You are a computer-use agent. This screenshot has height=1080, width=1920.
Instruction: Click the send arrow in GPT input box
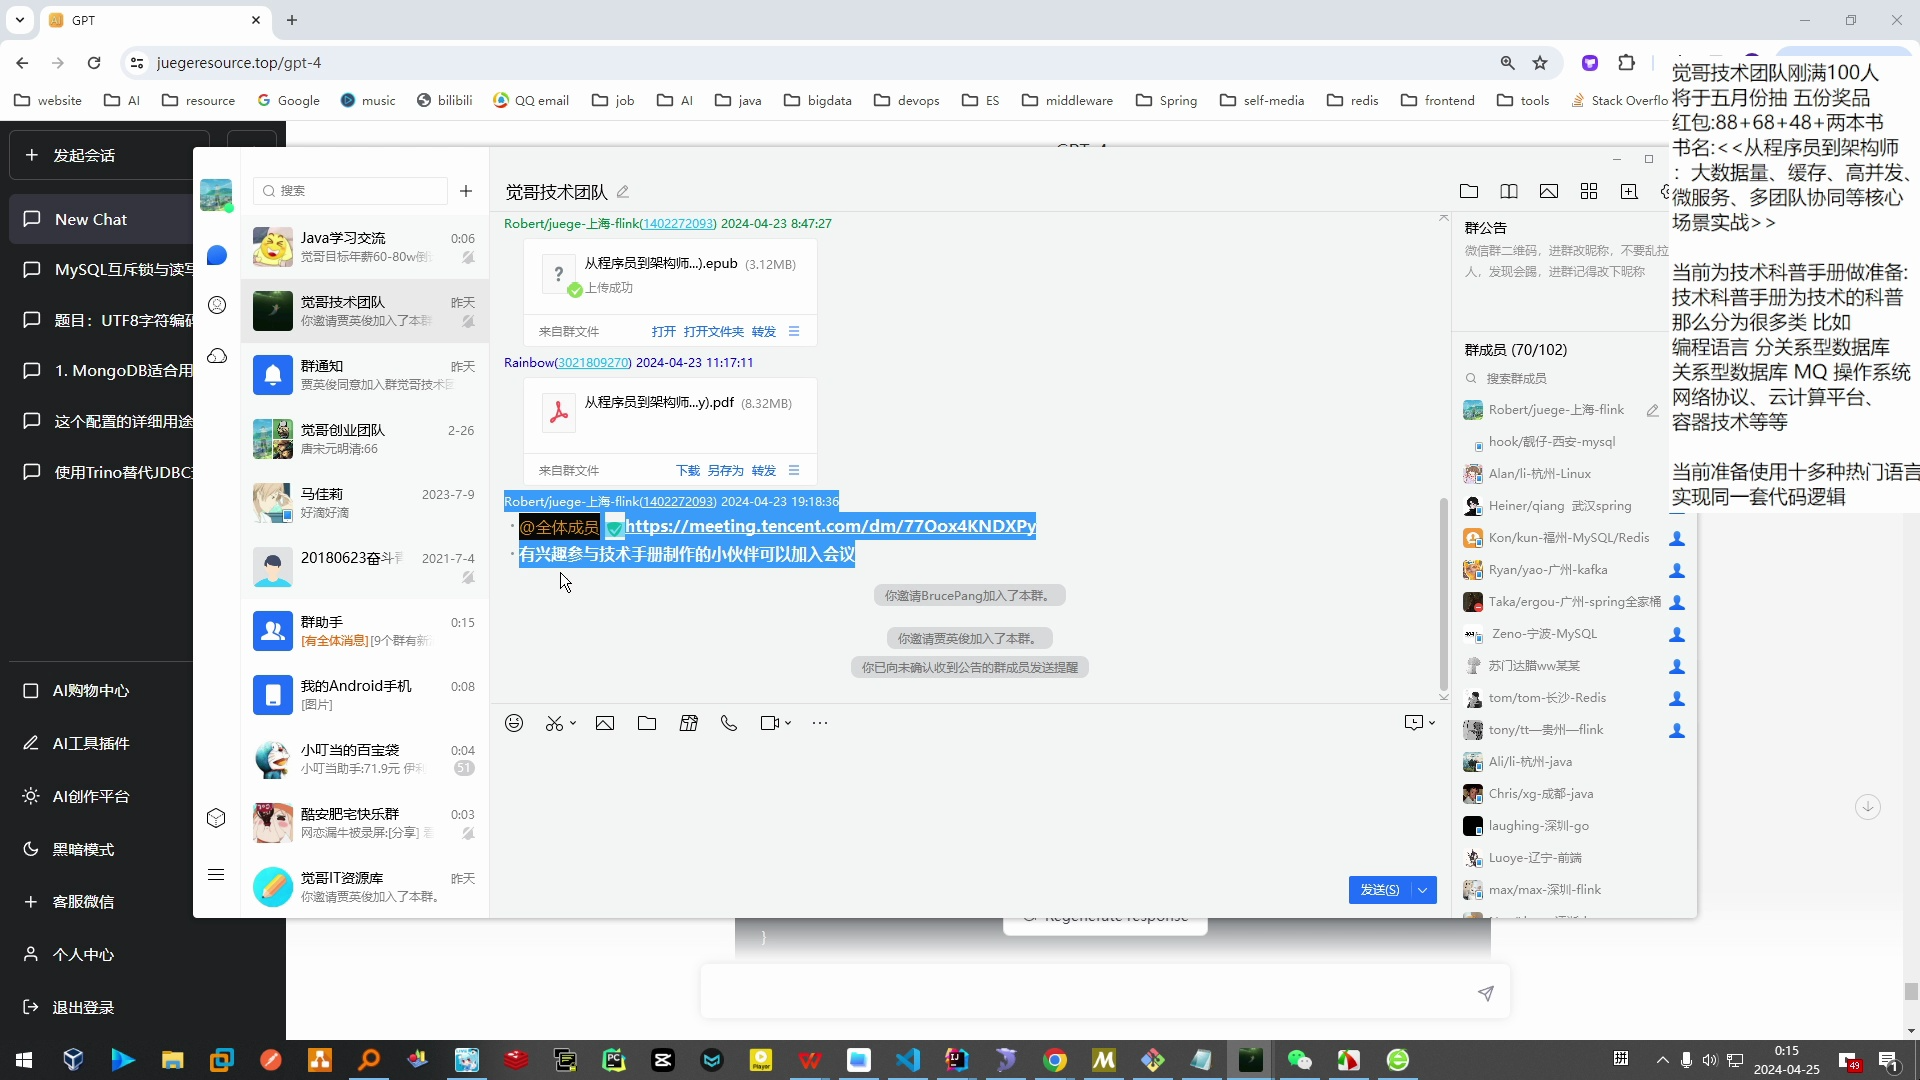point(1486,993)
